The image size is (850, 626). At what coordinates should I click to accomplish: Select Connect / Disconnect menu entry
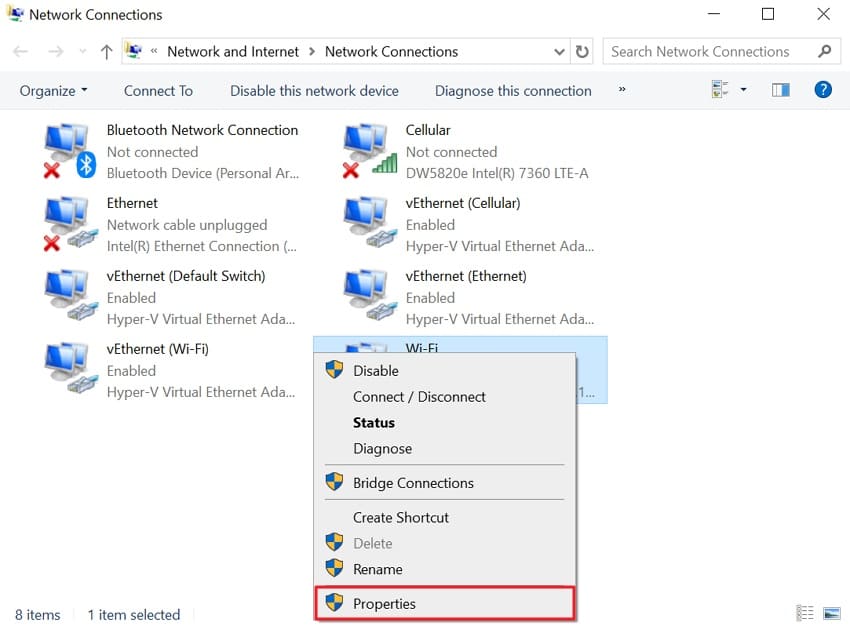click(444, 397)
